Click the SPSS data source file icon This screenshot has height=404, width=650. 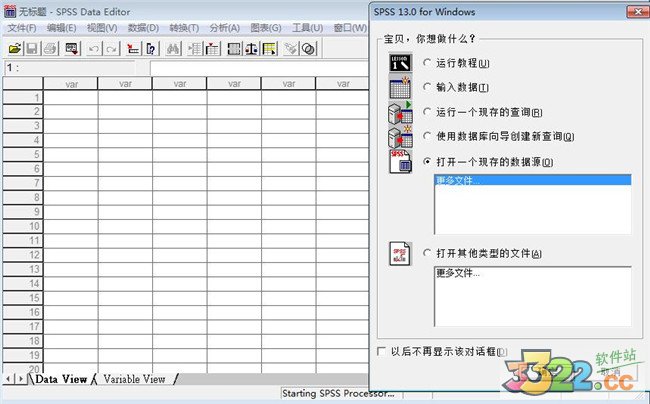(x=400, y=162)
